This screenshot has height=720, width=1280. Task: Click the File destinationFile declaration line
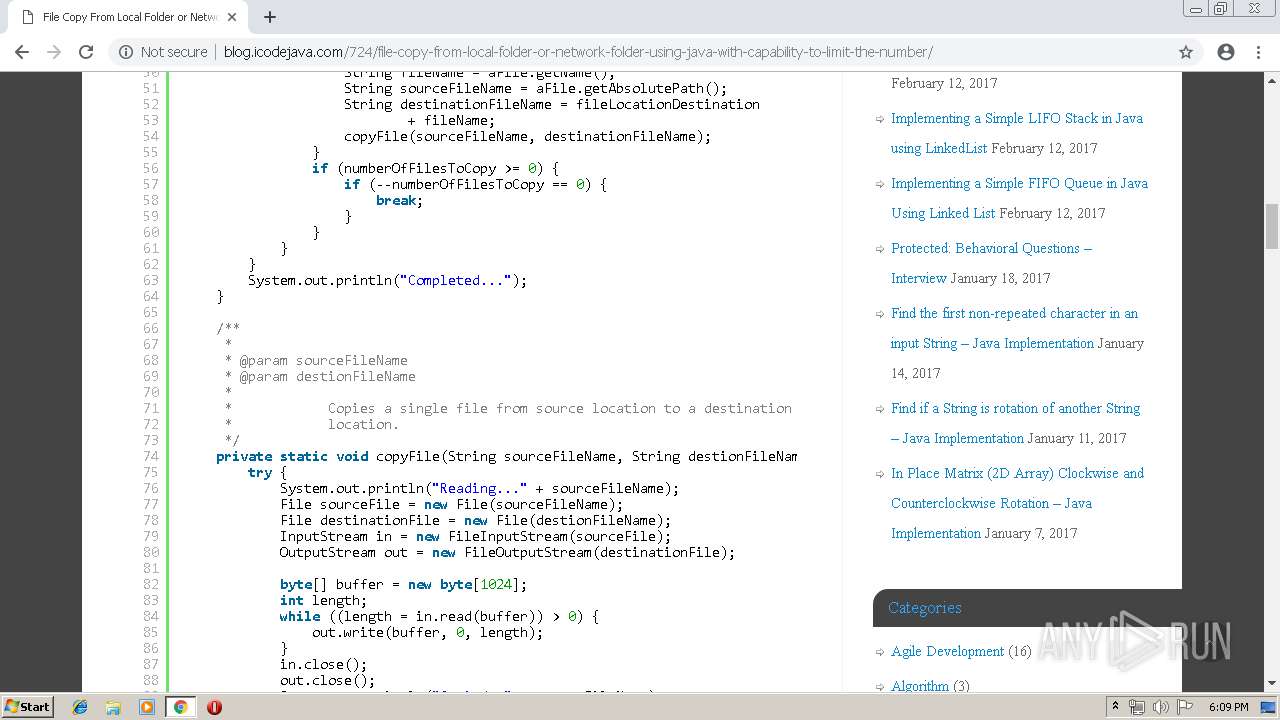475,520
